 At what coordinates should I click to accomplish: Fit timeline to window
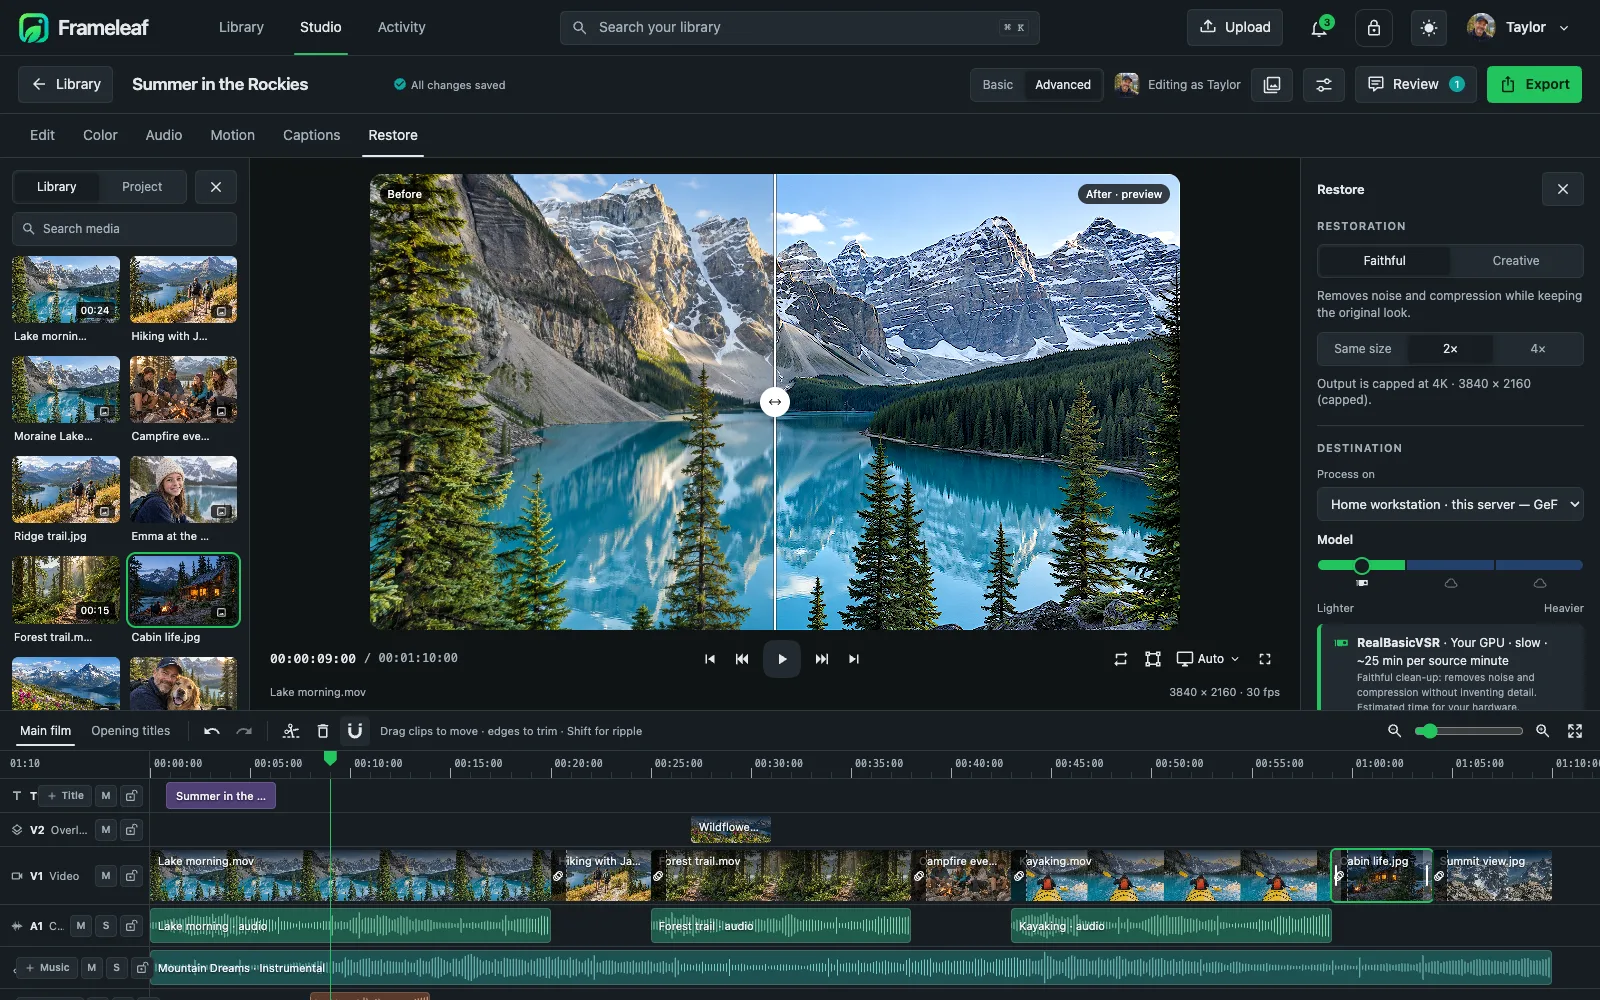tap(1575, 731)
